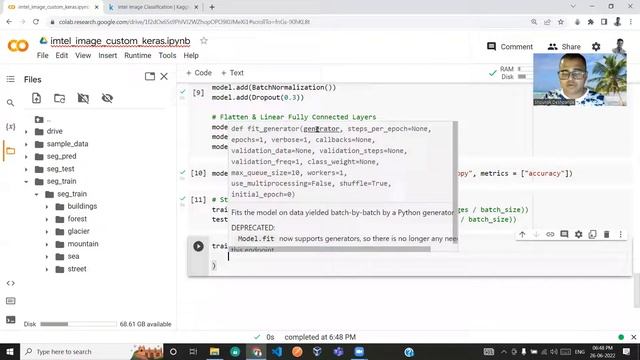Open the table of contents sidebar icon
This screenshot has width=640, height=360.
[x=11, y=79]
